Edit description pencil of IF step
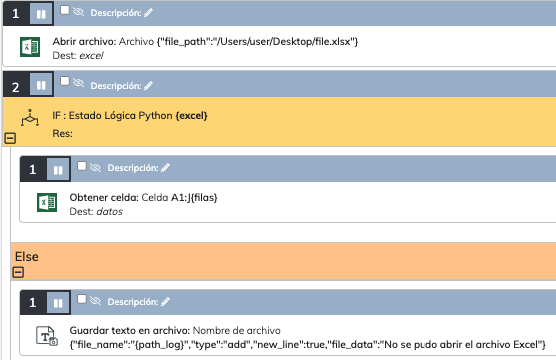Image resolution: width=556 pixels, height=360 pixels. 149,85
